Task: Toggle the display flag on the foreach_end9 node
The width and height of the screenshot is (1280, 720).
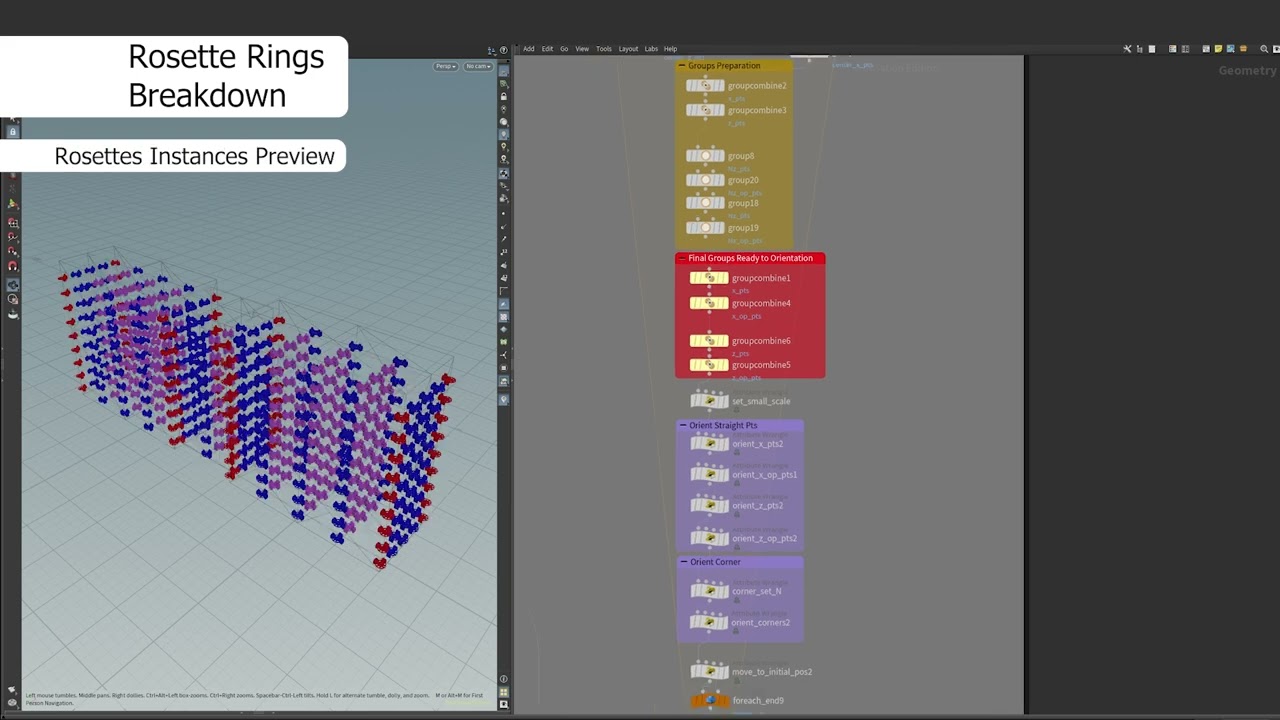Action: (726, 700)
